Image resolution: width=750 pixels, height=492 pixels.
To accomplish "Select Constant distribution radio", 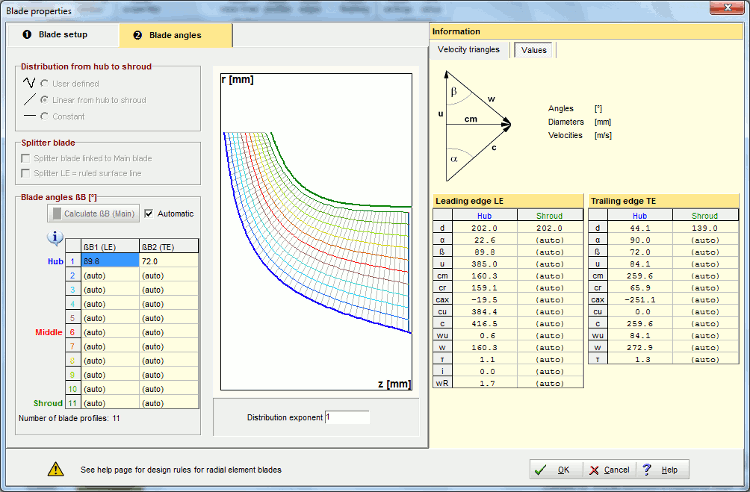I will 44,116.
